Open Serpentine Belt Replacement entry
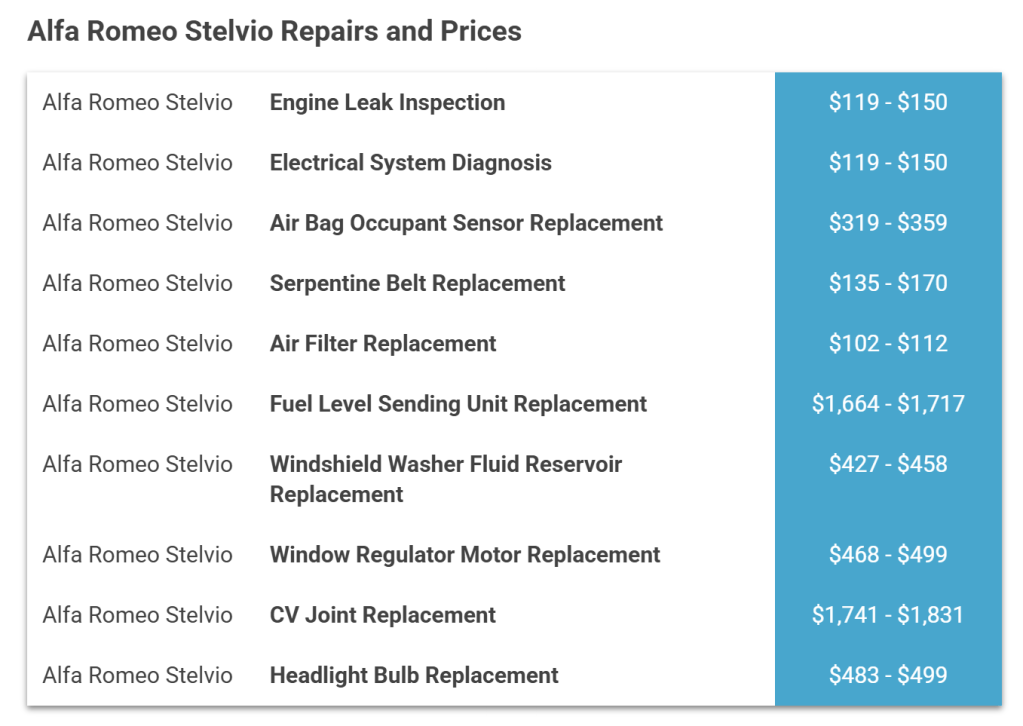This screenshot has height=726, width=1023. [417, 283]
